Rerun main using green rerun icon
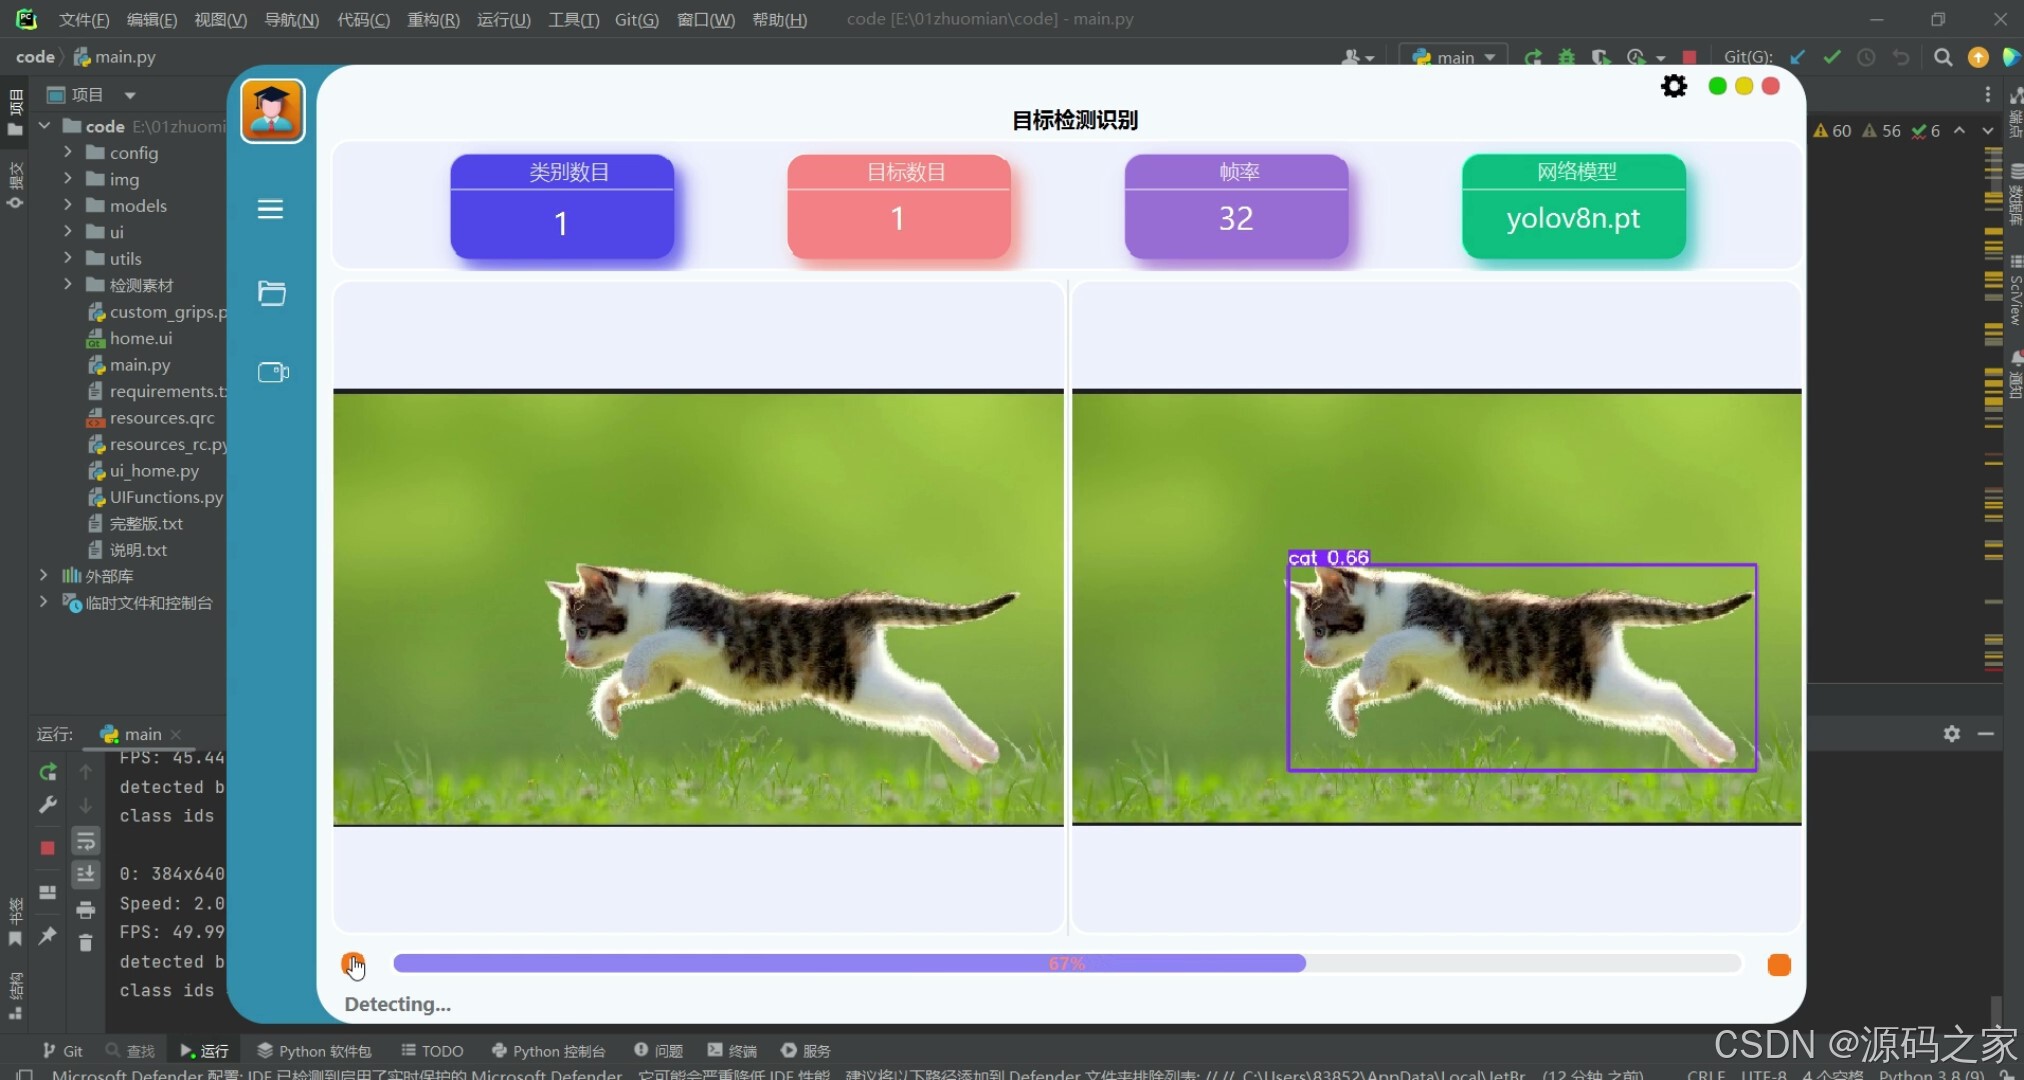Screen dimensions: 2024x1080 click(47, 772)
